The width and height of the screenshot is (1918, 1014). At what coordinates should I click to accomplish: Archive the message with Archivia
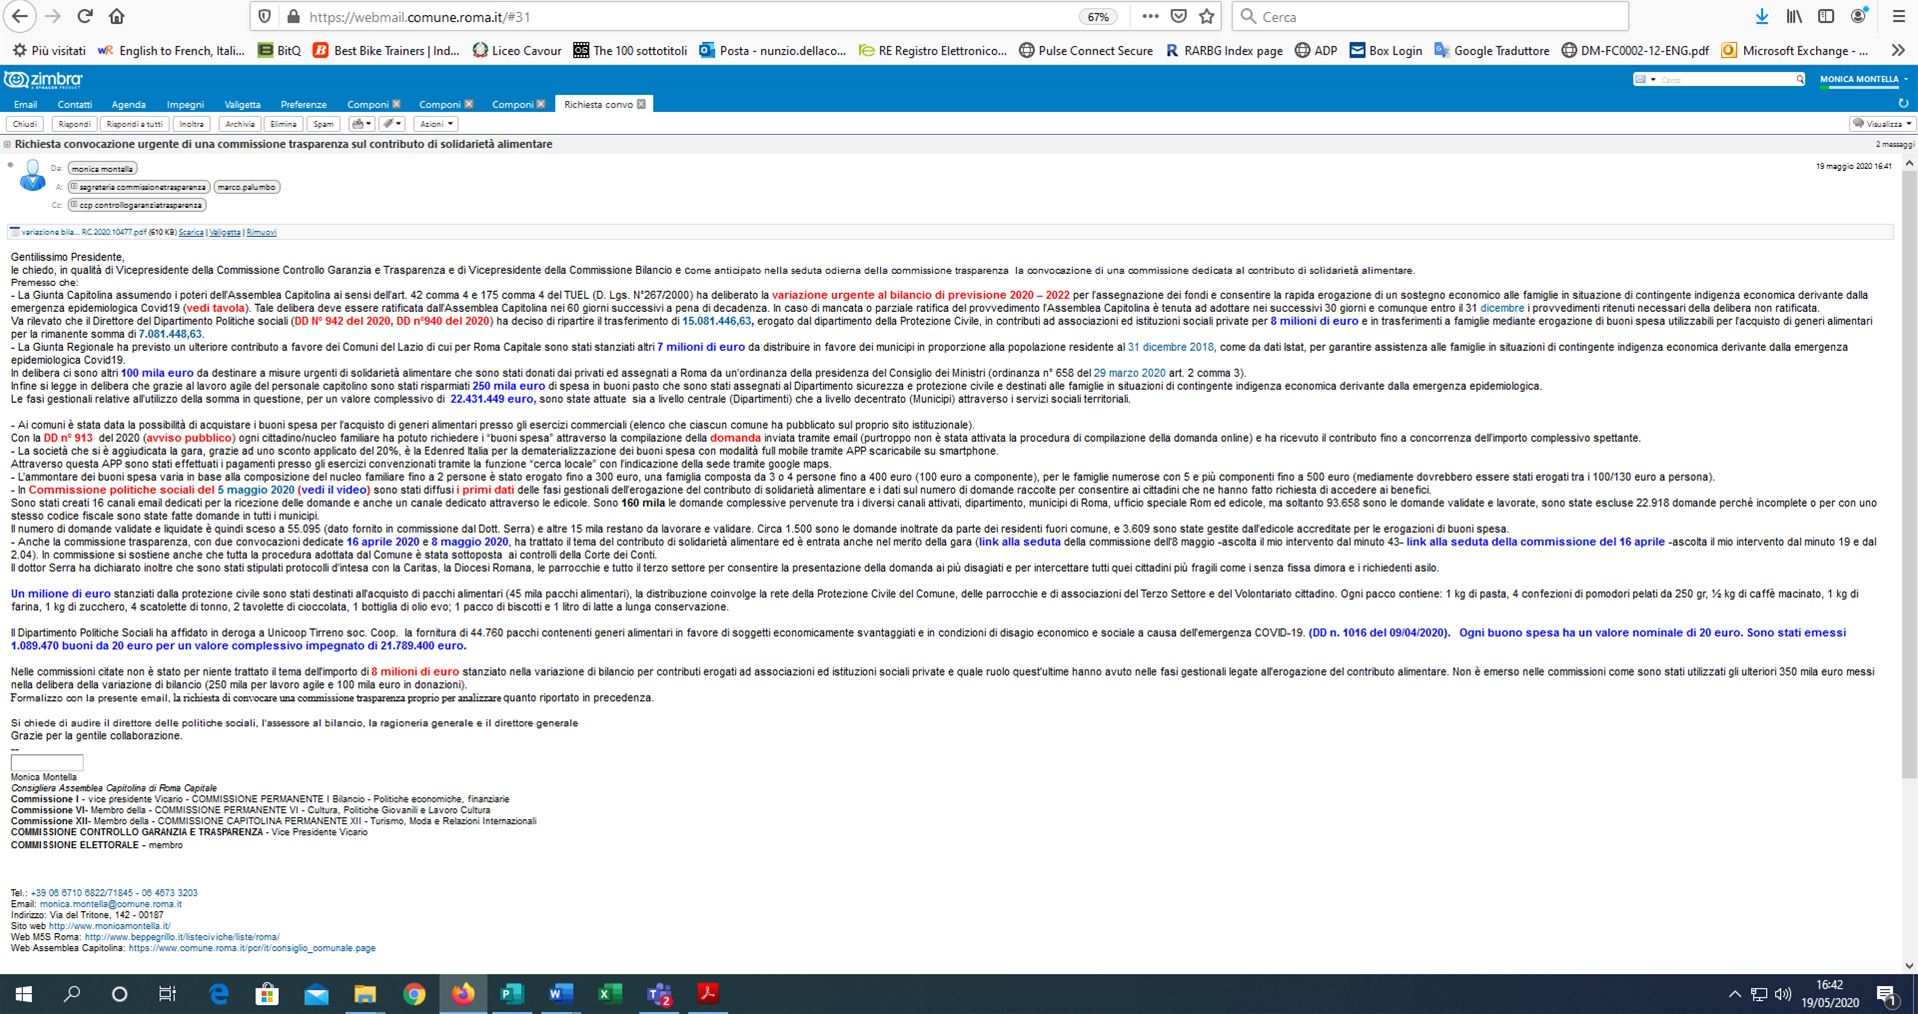coord(240,124)
